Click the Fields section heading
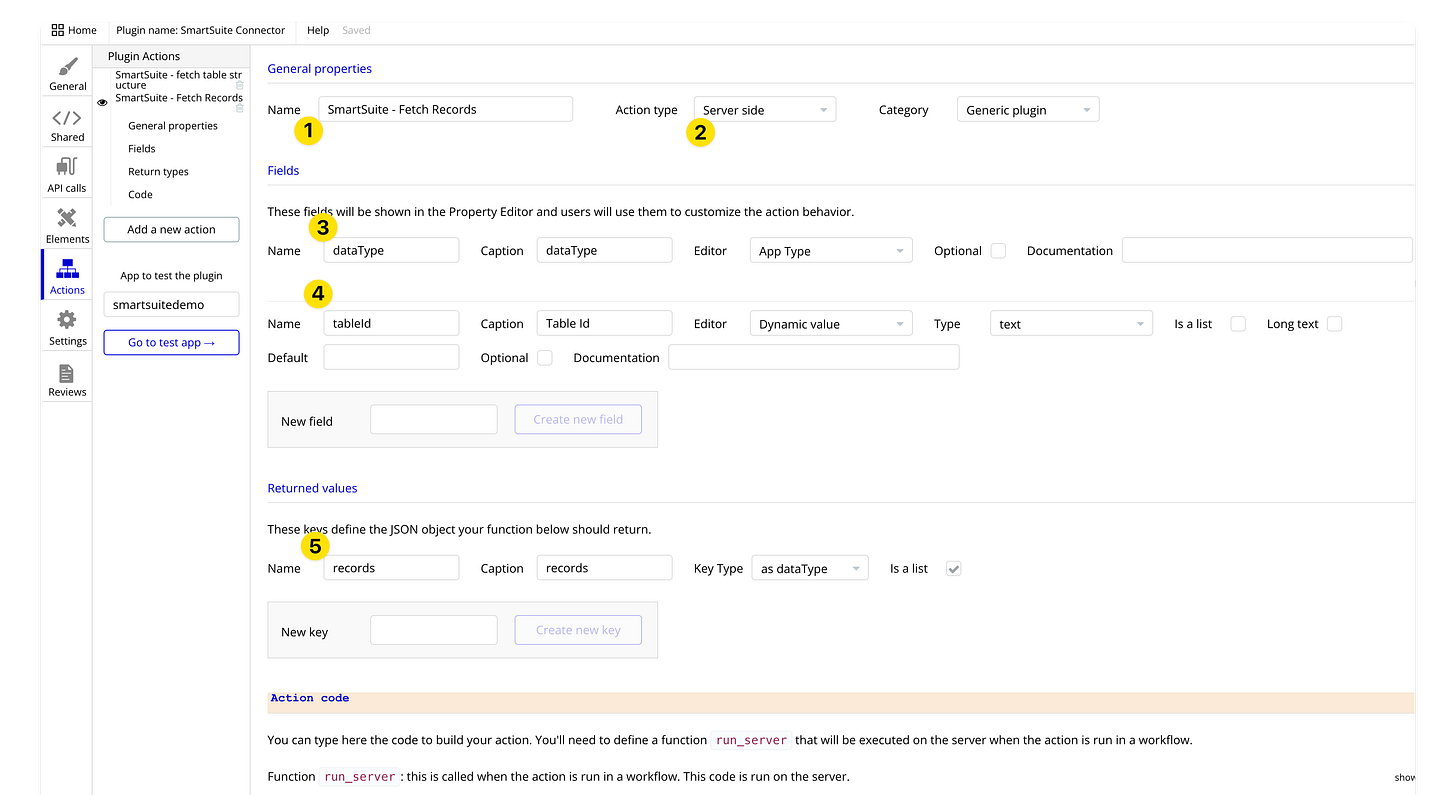Image resolution: width=1456 pixels, height=795 pixels. click(x=283, y=170)
